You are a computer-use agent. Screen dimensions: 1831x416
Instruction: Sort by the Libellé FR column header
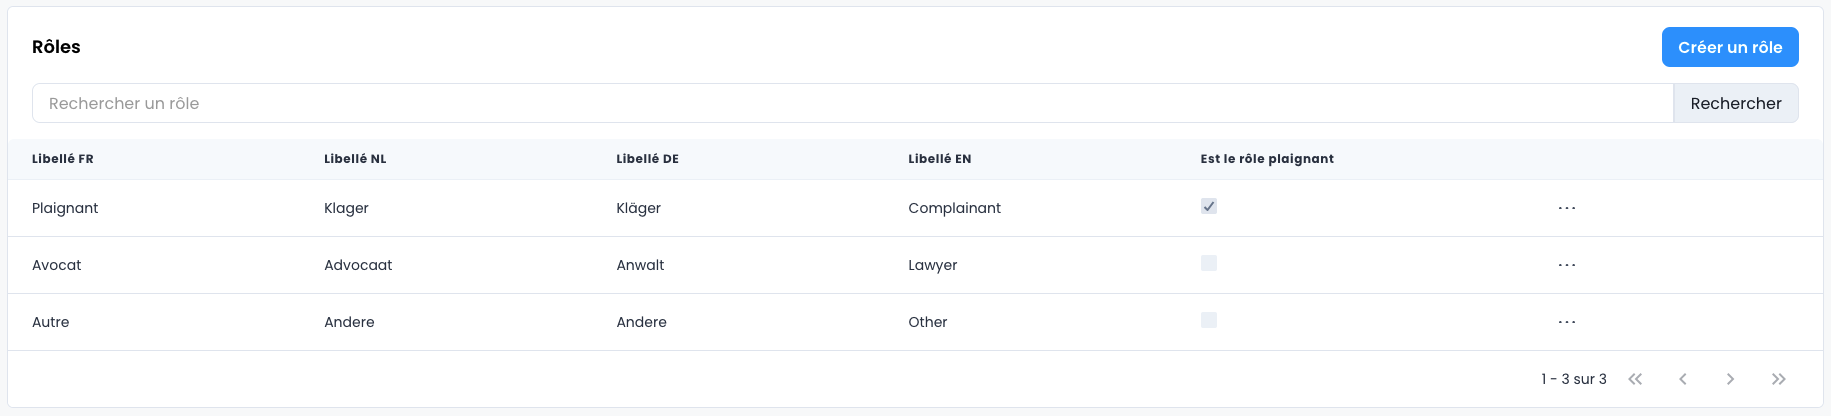tap(63, 159)
